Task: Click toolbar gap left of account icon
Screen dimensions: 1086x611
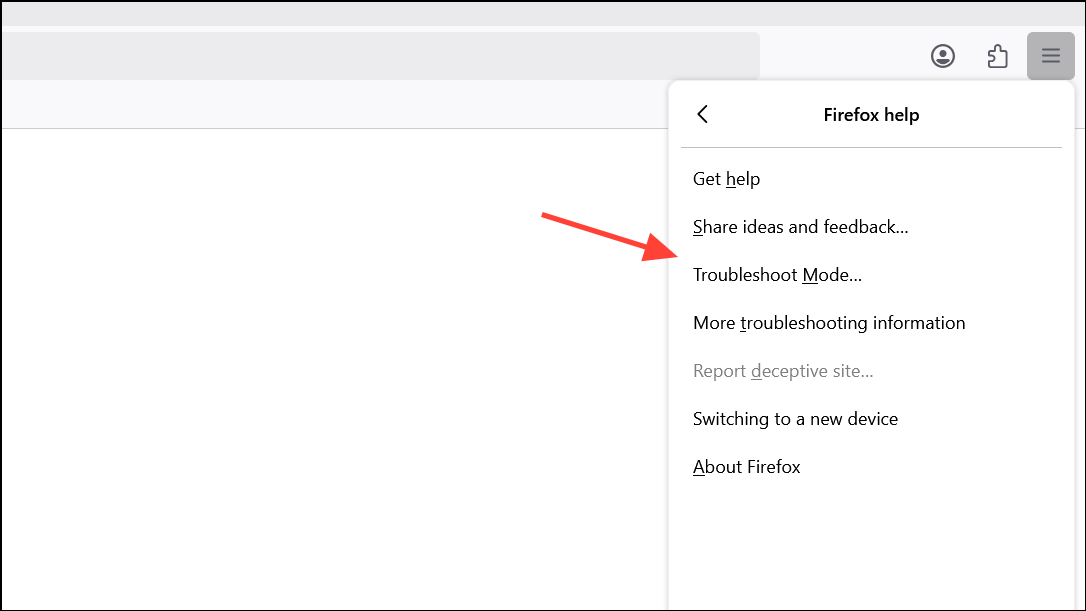Action: [840, 56]
